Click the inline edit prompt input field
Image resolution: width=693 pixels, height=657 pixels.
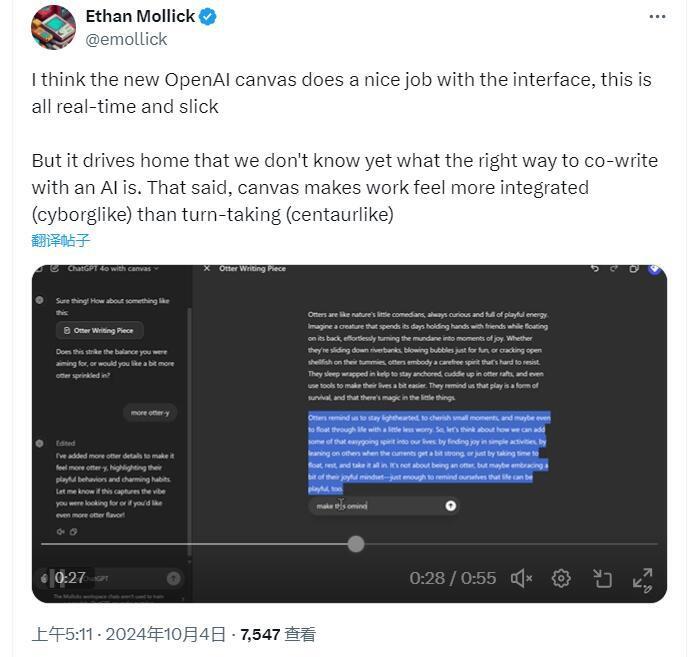[x=375, y=506]
